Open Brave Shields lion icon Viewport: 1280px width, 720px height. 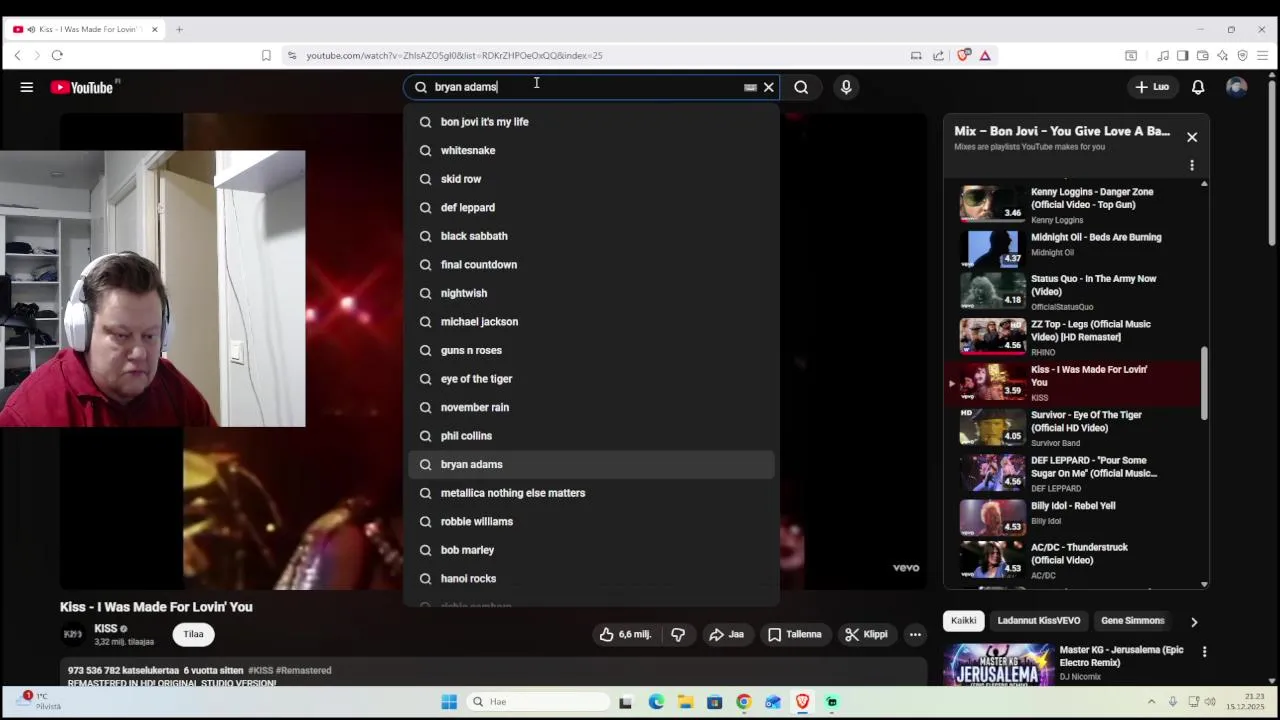click(x=964, y=56)
